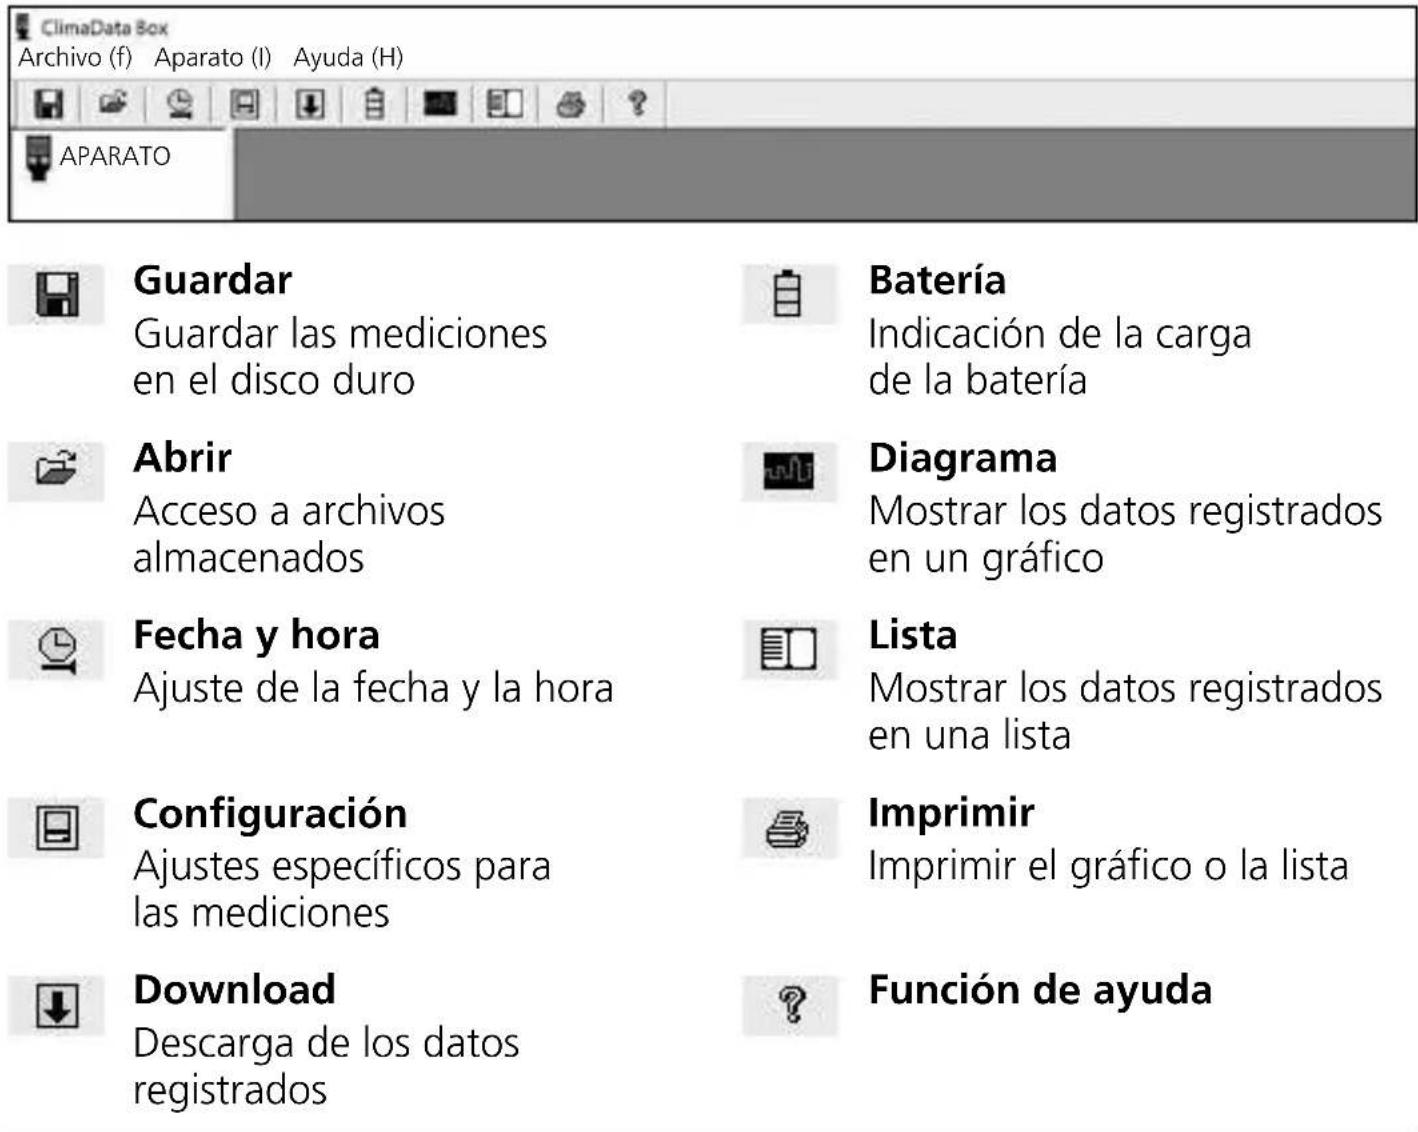The image size is (1418, 1132).
Task: Click the Open folder icon in the toolbar
Action: point(113,103)
